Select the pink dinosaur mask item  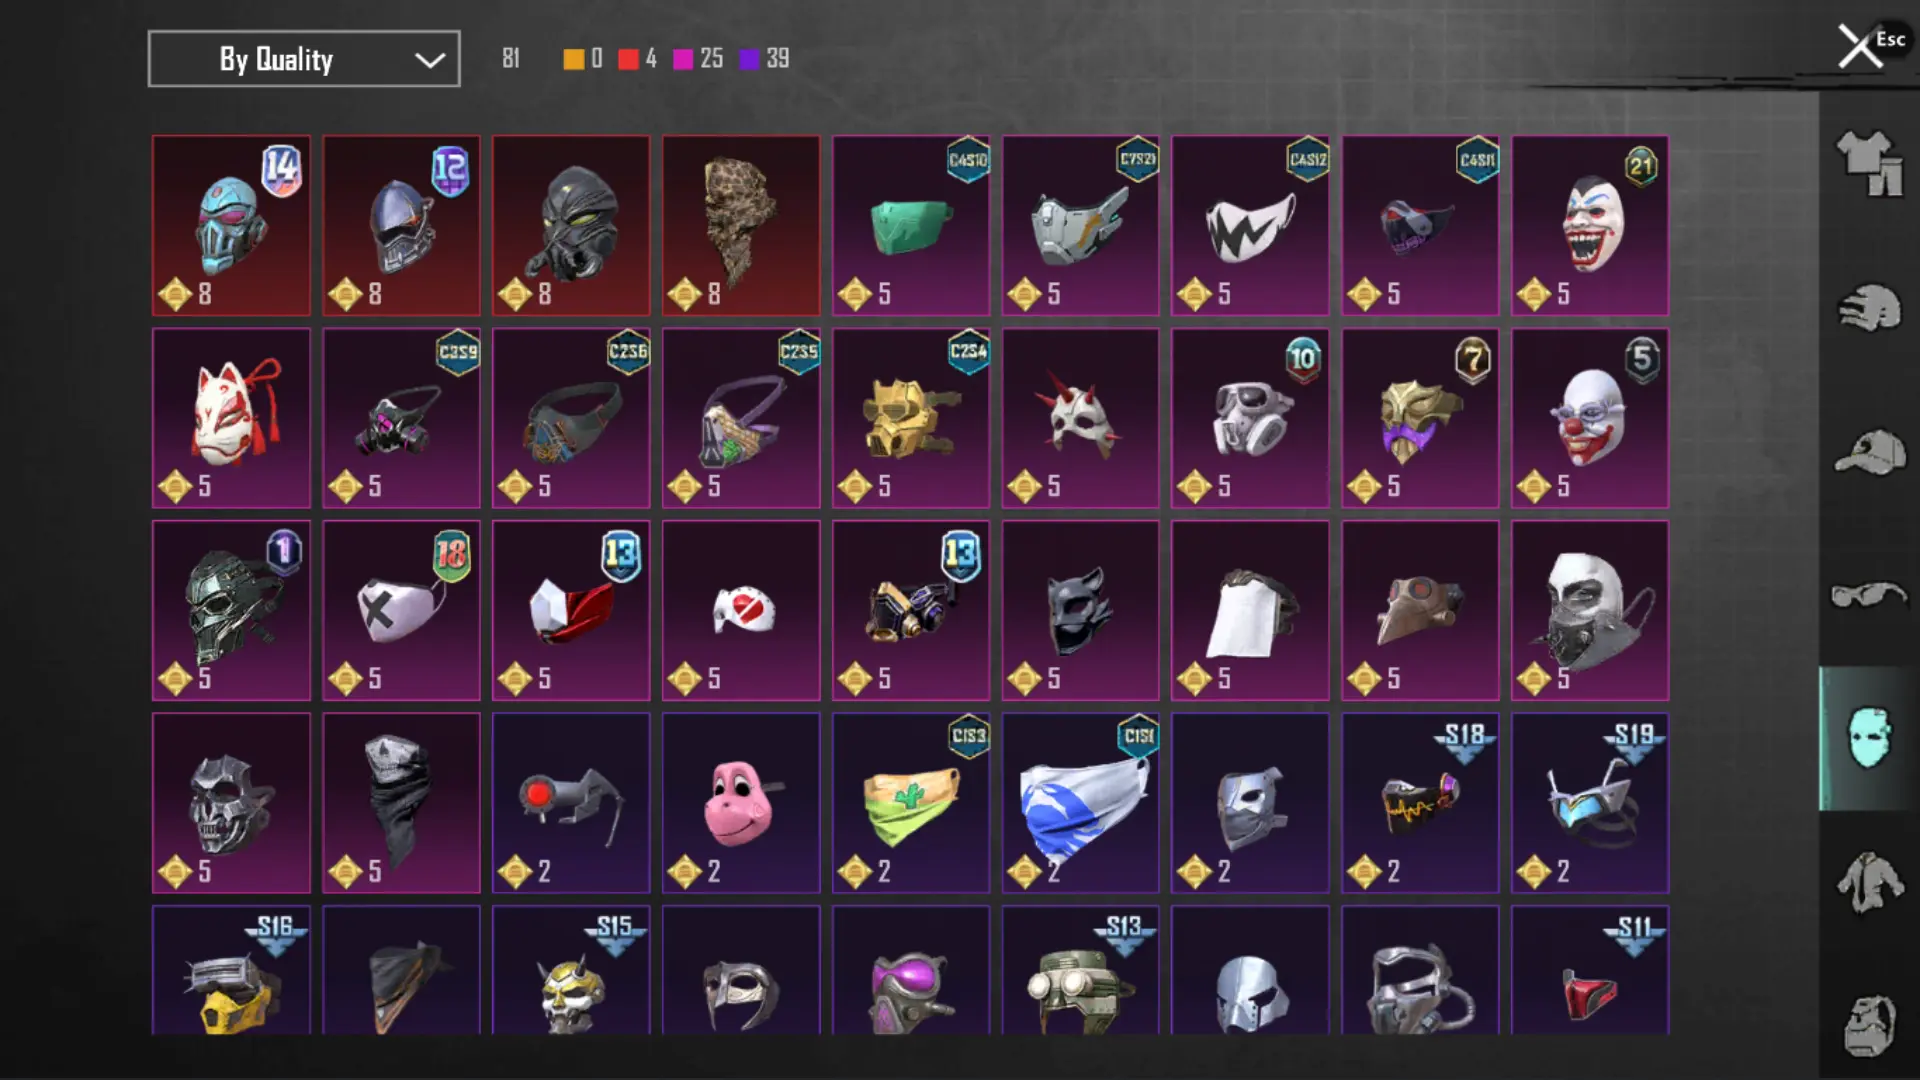coord(741,803)
